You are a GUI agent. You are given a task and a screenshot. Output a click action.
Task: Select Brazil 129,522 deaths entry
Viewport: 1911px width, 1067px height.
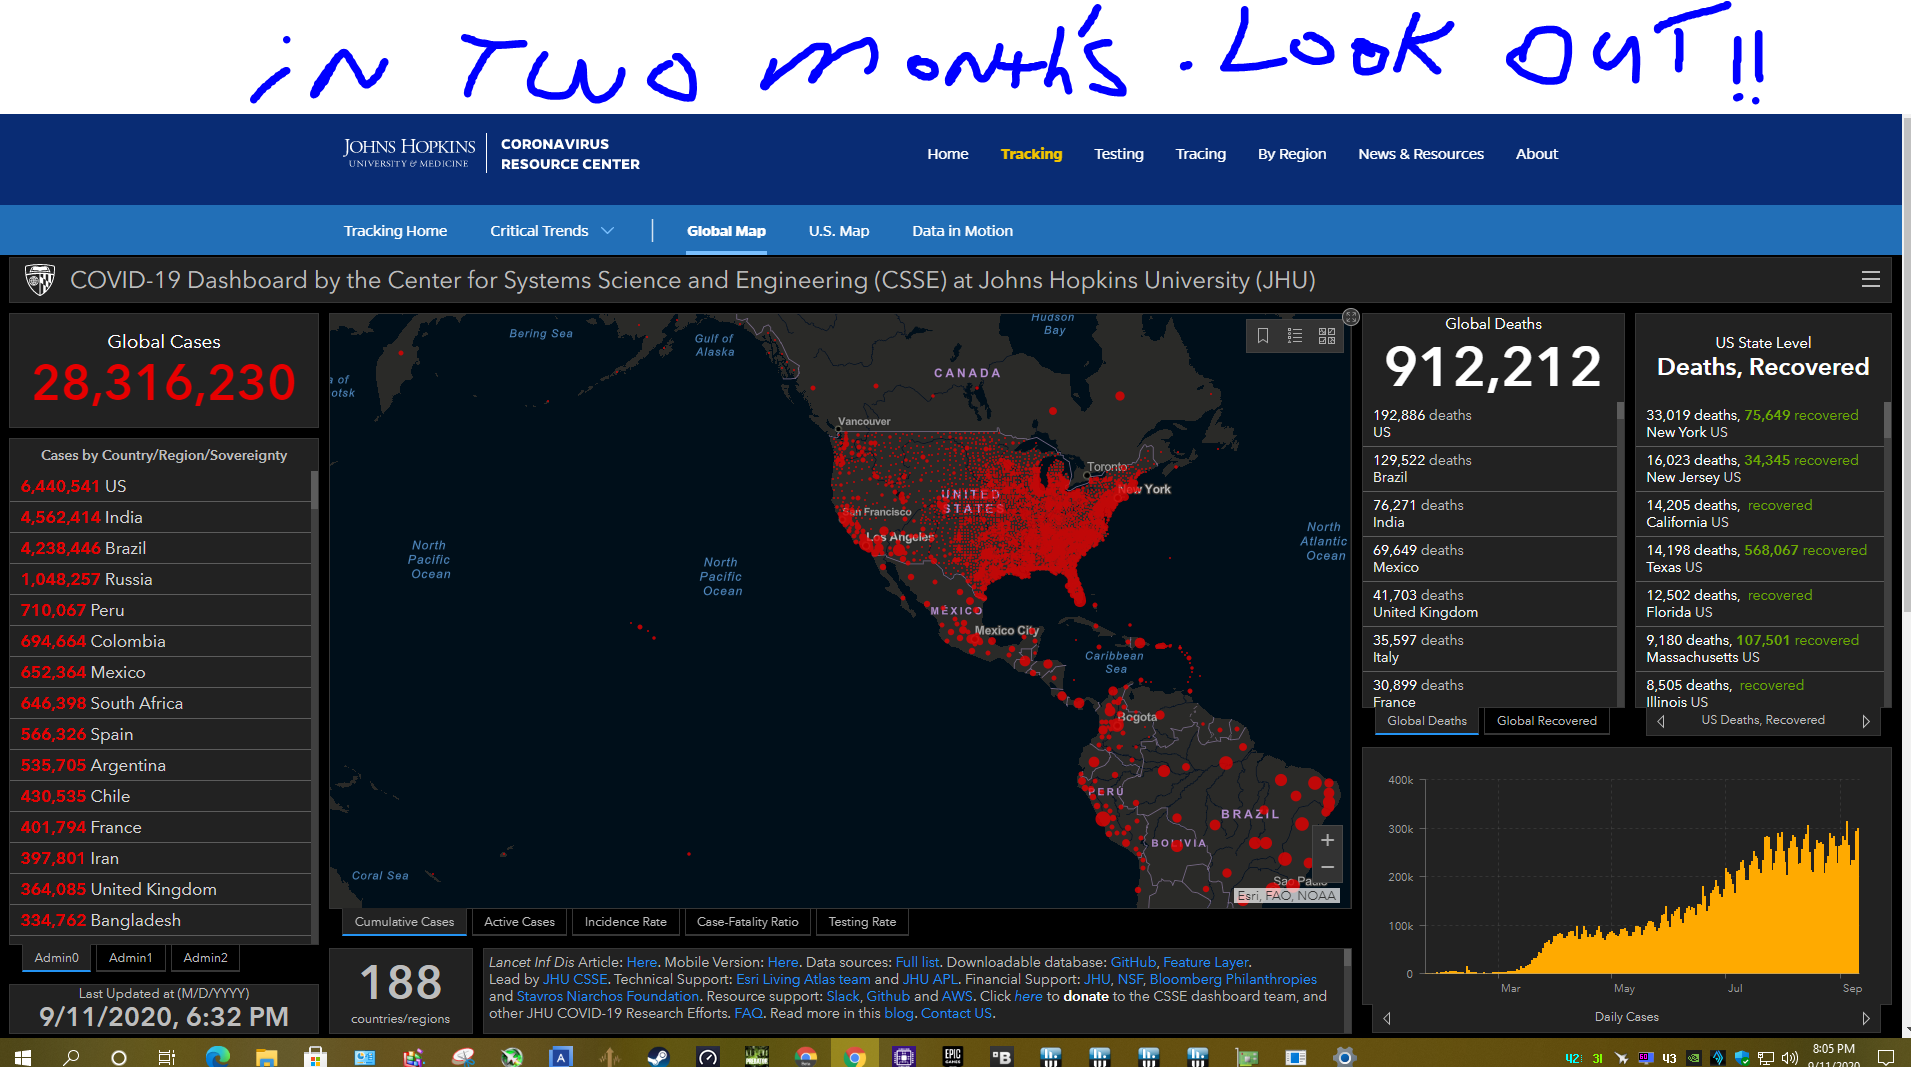1490,468
